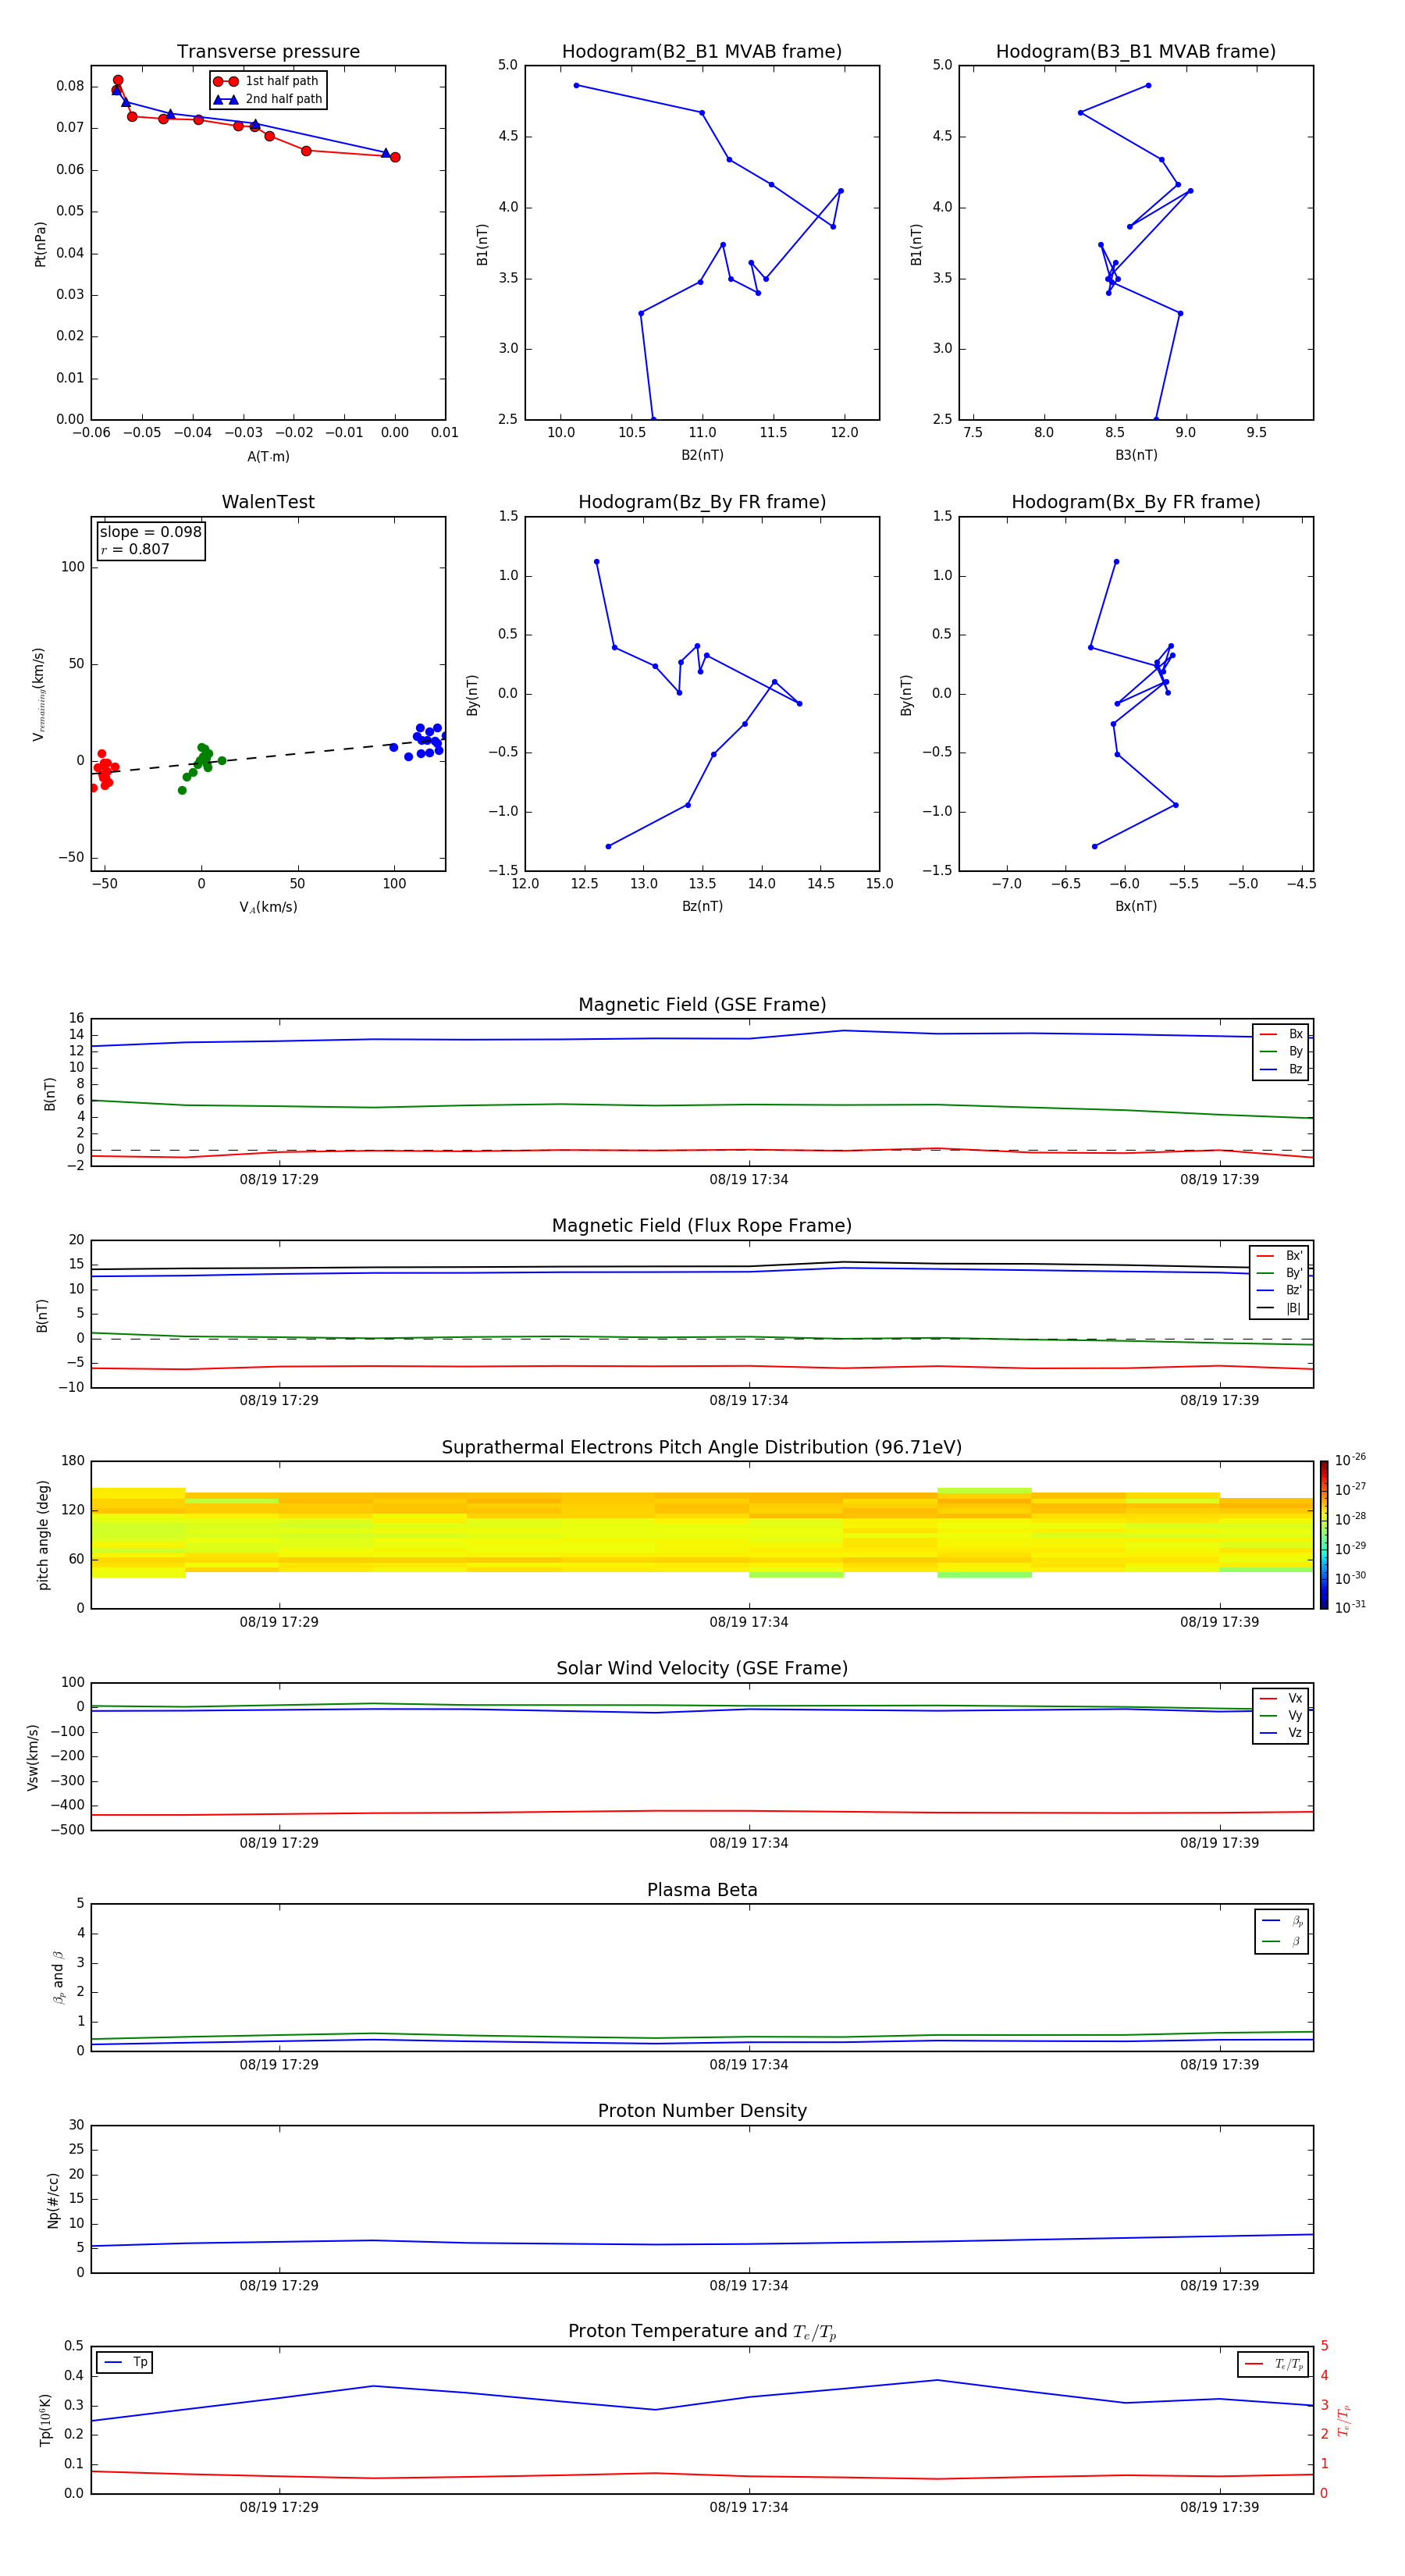
Task: Click the 'pitch angle (deg)' axis label
Action: (x=43, y=1535)
